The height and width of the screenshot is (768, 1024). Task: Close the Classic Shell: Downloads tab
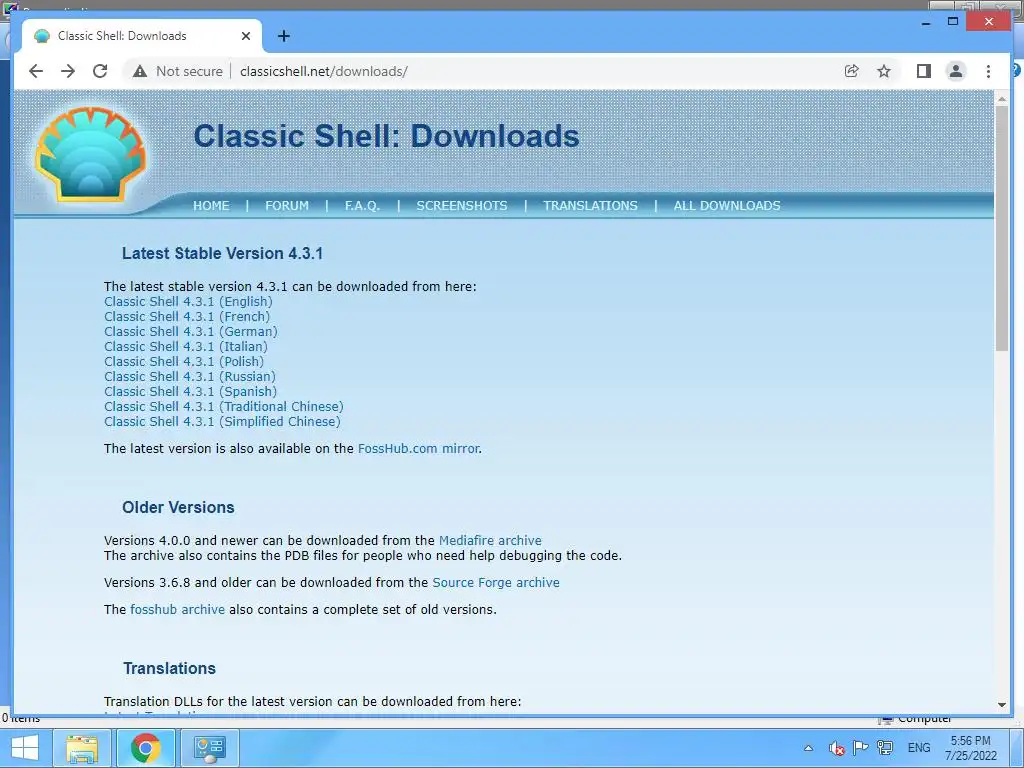(246, 36)
